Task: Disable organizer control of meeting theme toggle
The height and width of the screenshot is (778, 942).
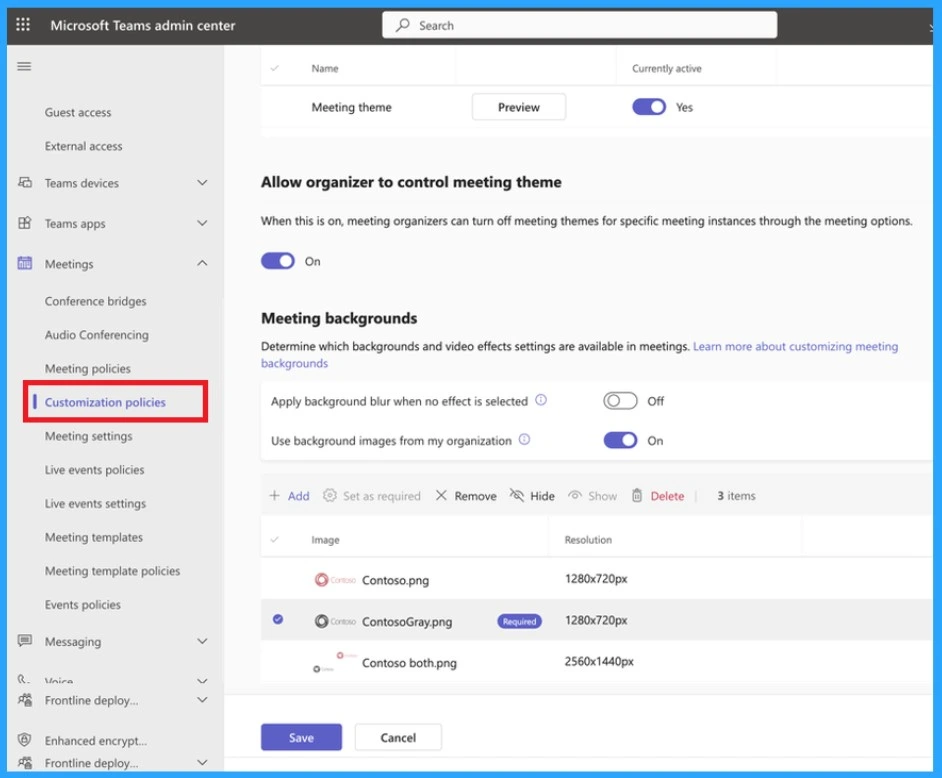Action: coord(278,261)
